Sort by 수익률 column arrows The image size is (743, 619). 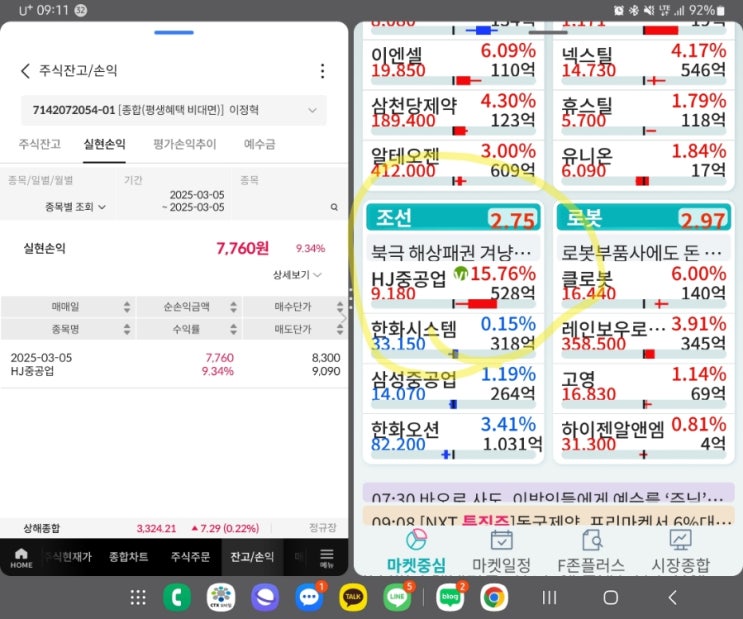click(x=233, y=329)
